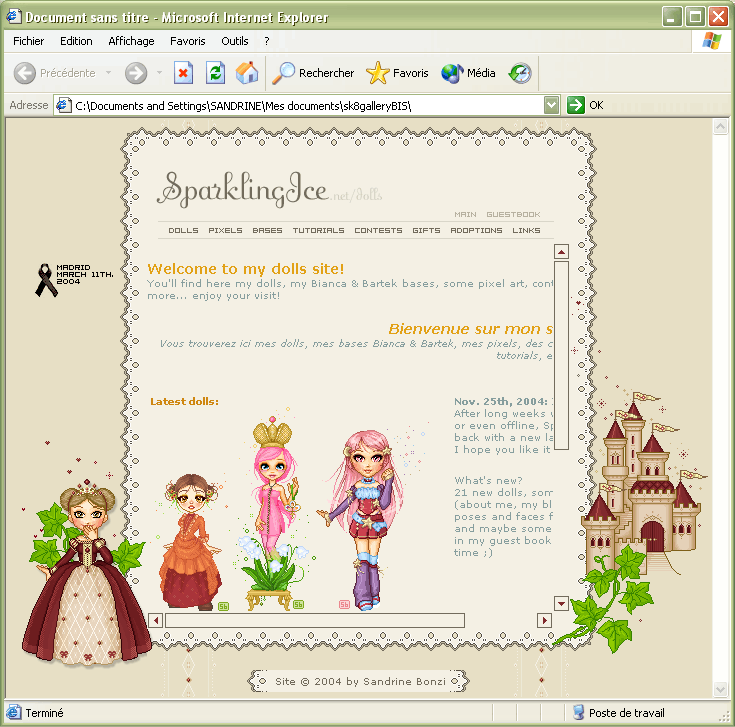735x727 pixels.
Task: Go to the CONTESTS section link
Action: (x=378, y=230)
